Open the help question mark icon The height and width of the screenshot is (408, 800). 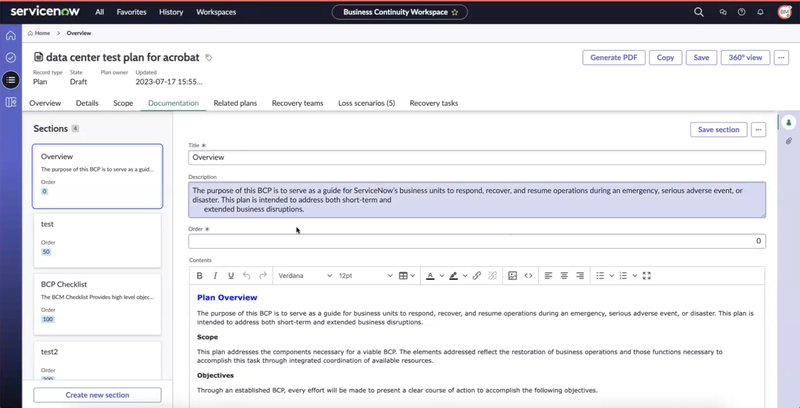(741, 12)
